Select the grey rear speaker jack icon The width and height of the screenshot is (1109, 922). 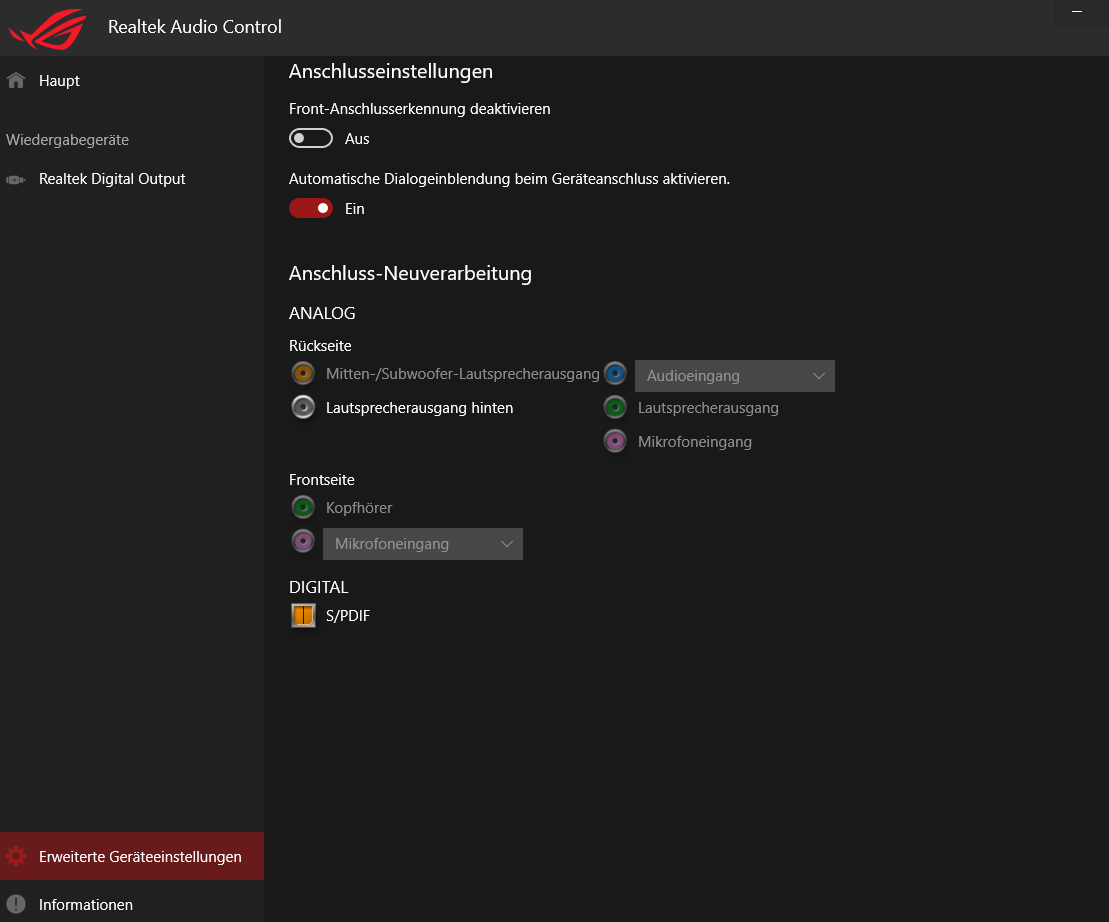pyautogui.click(x=303, y=407)
